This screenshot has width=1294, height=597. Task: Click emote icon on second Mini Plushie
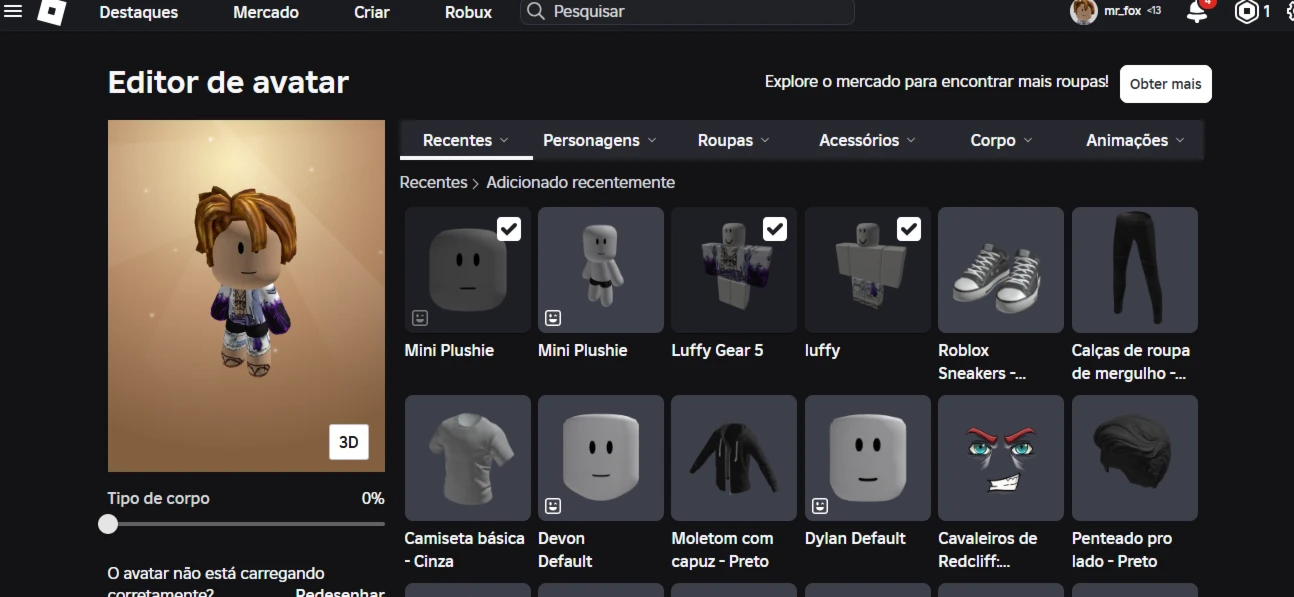[553, 318]
